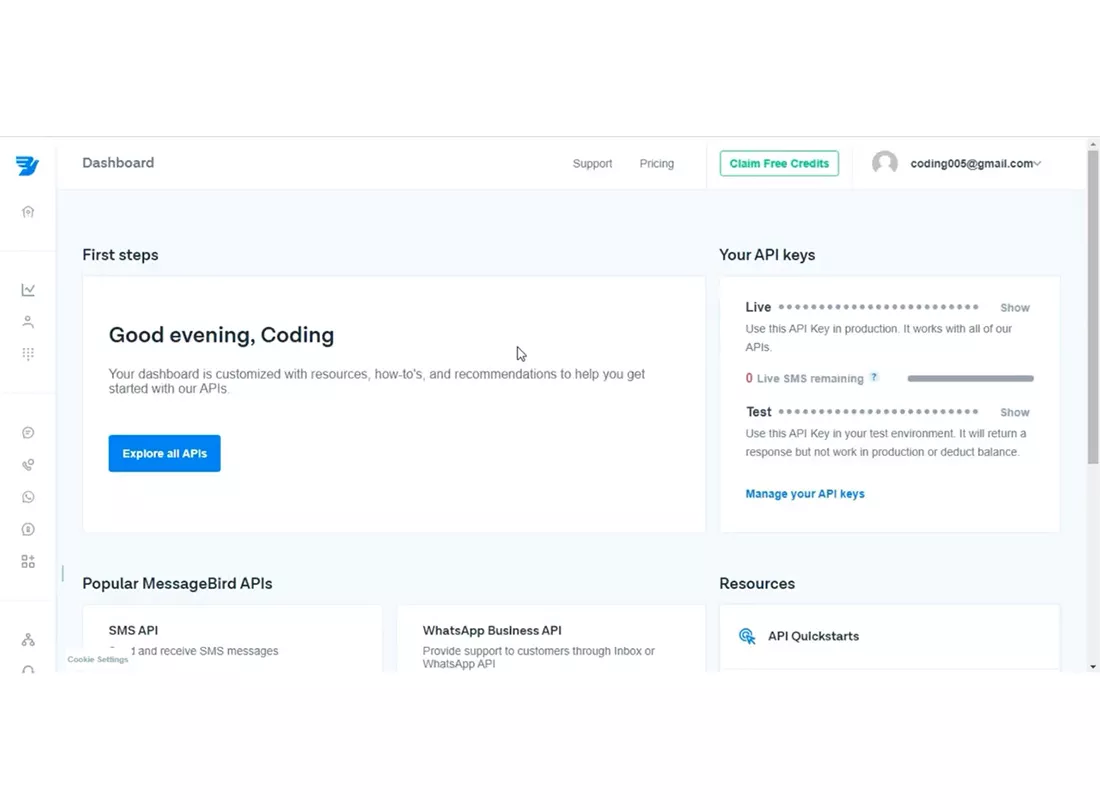Click the First steps heading
1100x810 pixels.
(x=120, y=255)
